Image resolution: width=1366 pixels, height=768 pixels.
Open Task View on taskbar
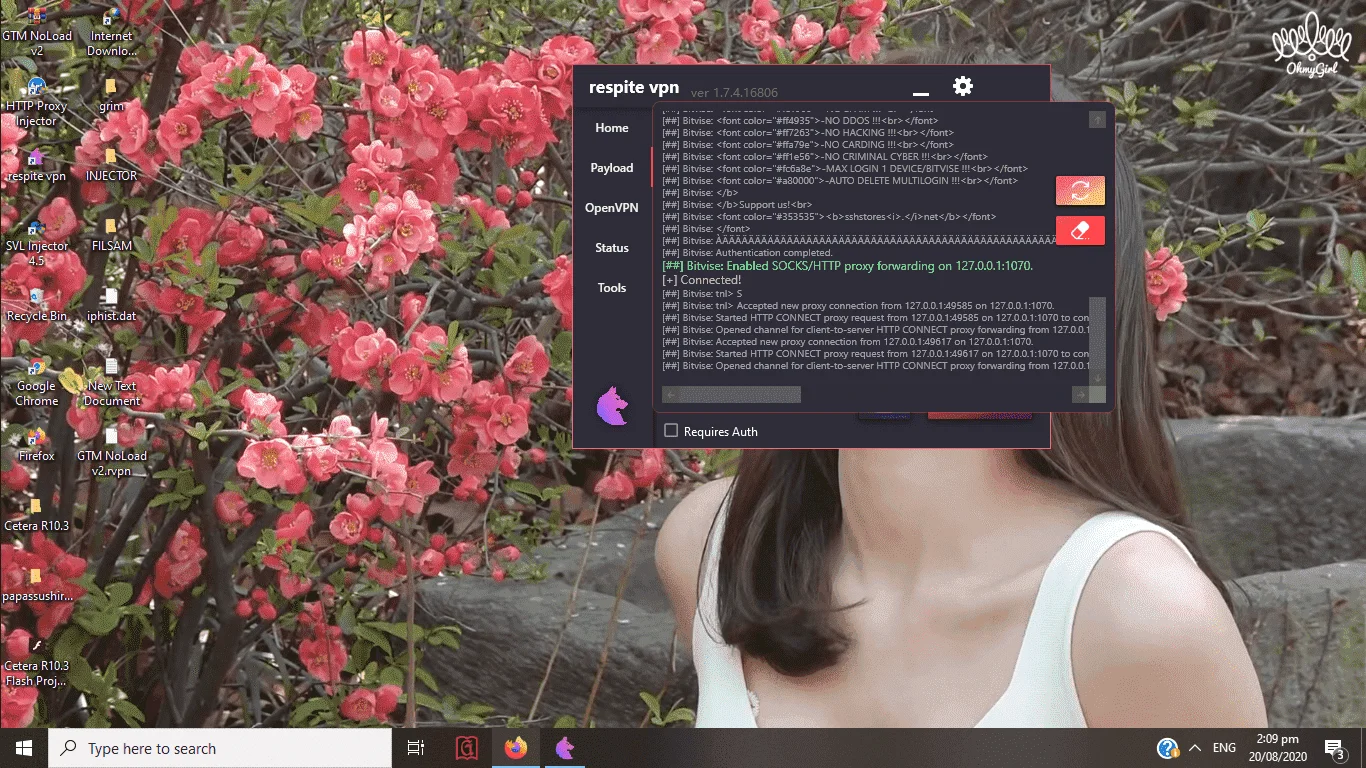416,748
